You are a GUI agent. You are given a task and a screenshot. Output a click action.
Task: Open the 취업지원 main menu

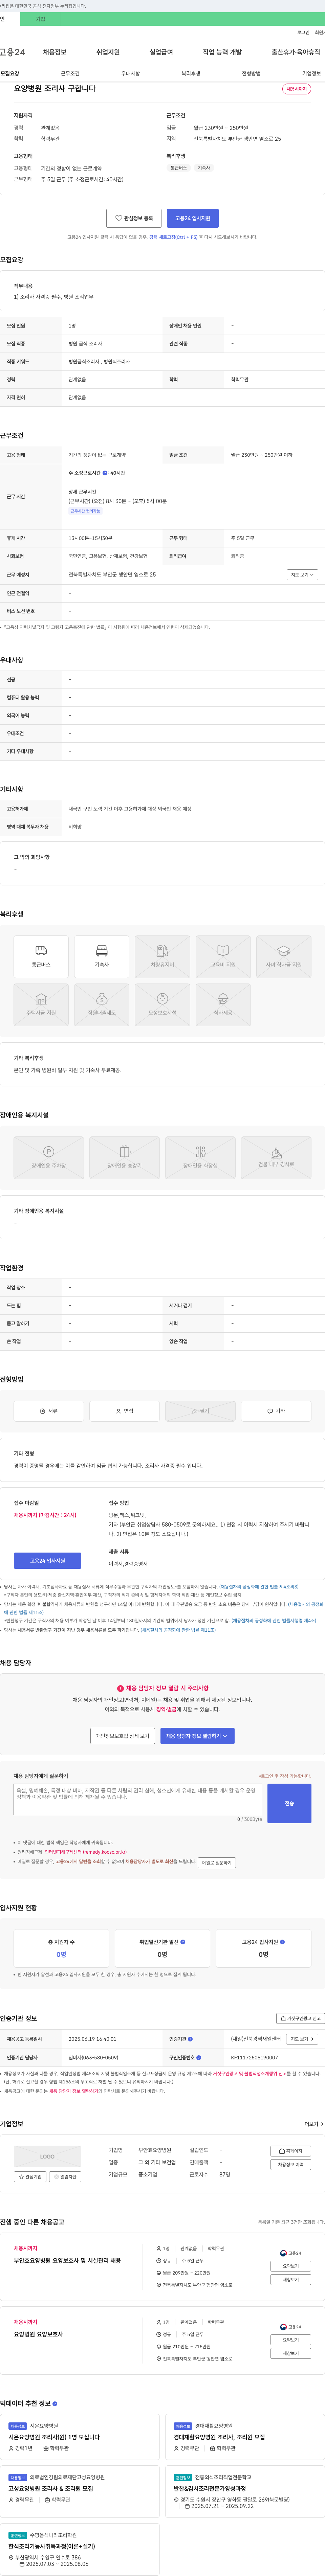pyautogui.click(x=108, y=52)
